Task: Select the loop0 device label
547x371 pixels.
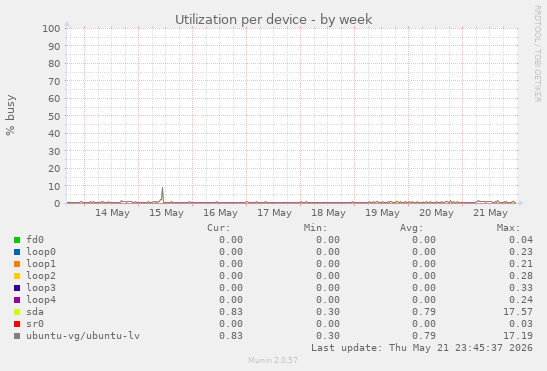Action: click(x=41, y=252)
